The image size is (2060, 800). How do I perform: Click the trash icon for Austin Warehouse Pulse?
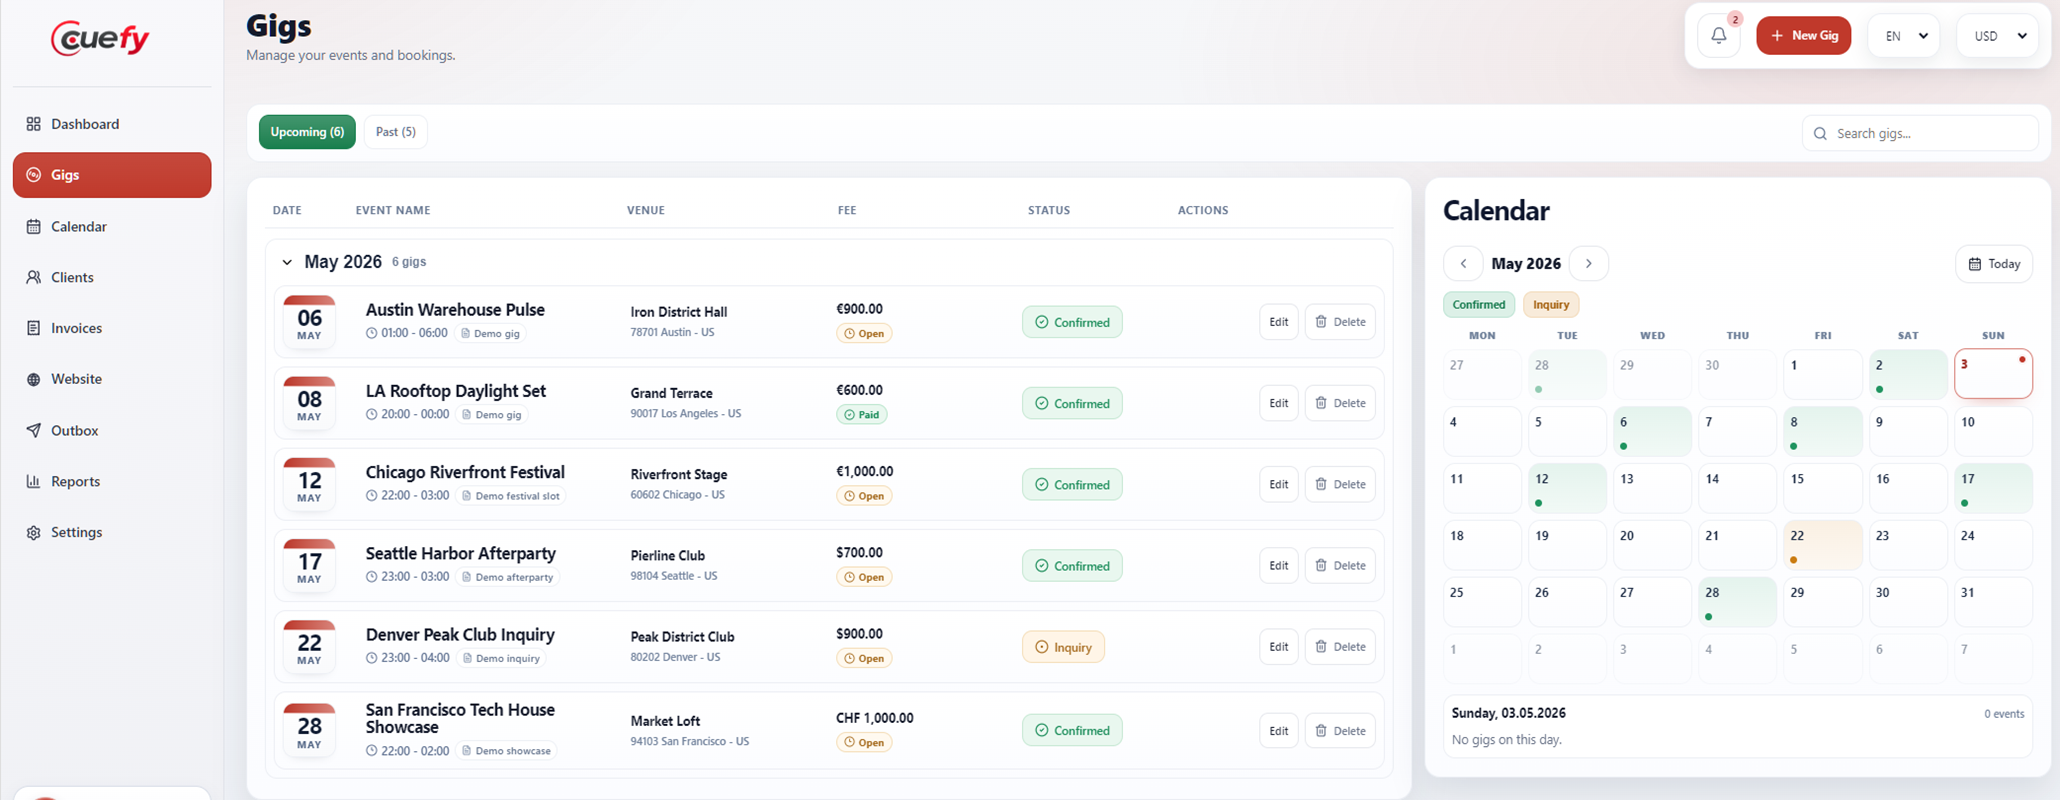point(1321,322)
